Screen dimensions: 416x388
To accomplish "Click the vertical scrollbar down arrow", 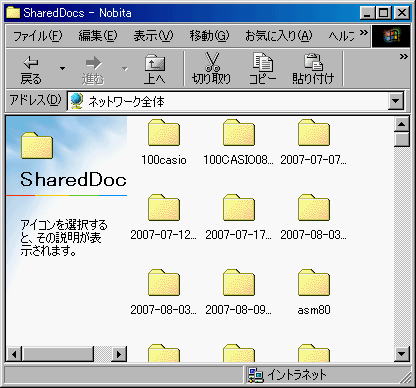I will [x=401, y=354].
